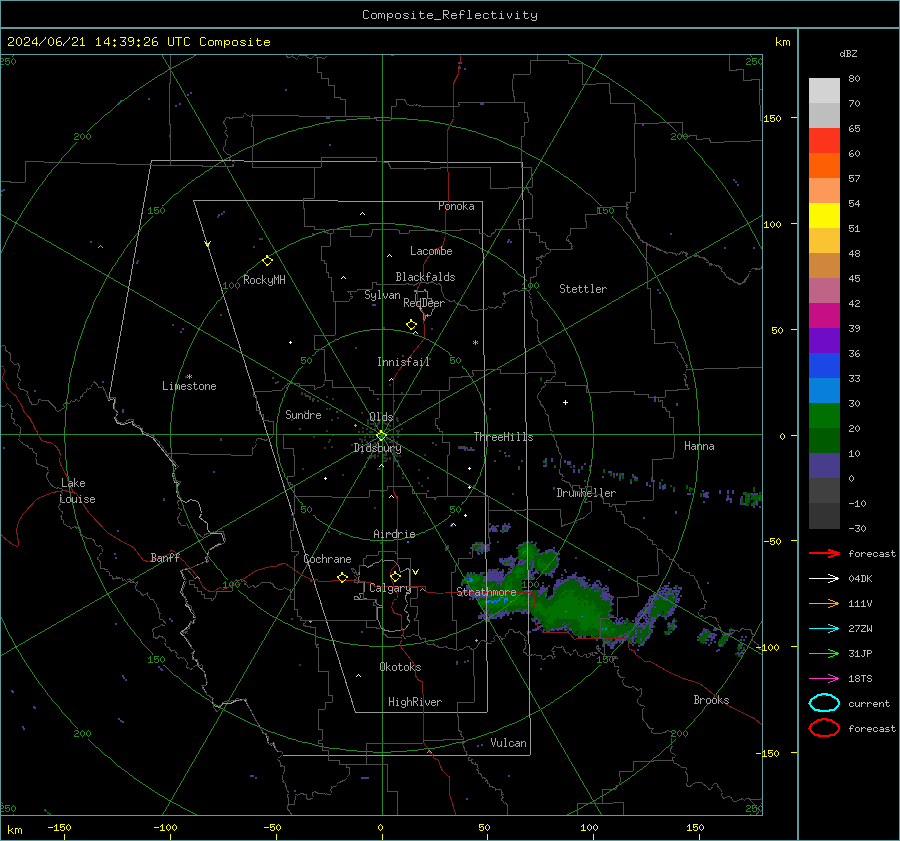Click the yellow diamond marker near Cochrane
900x841 pixels.
[342, 577]
